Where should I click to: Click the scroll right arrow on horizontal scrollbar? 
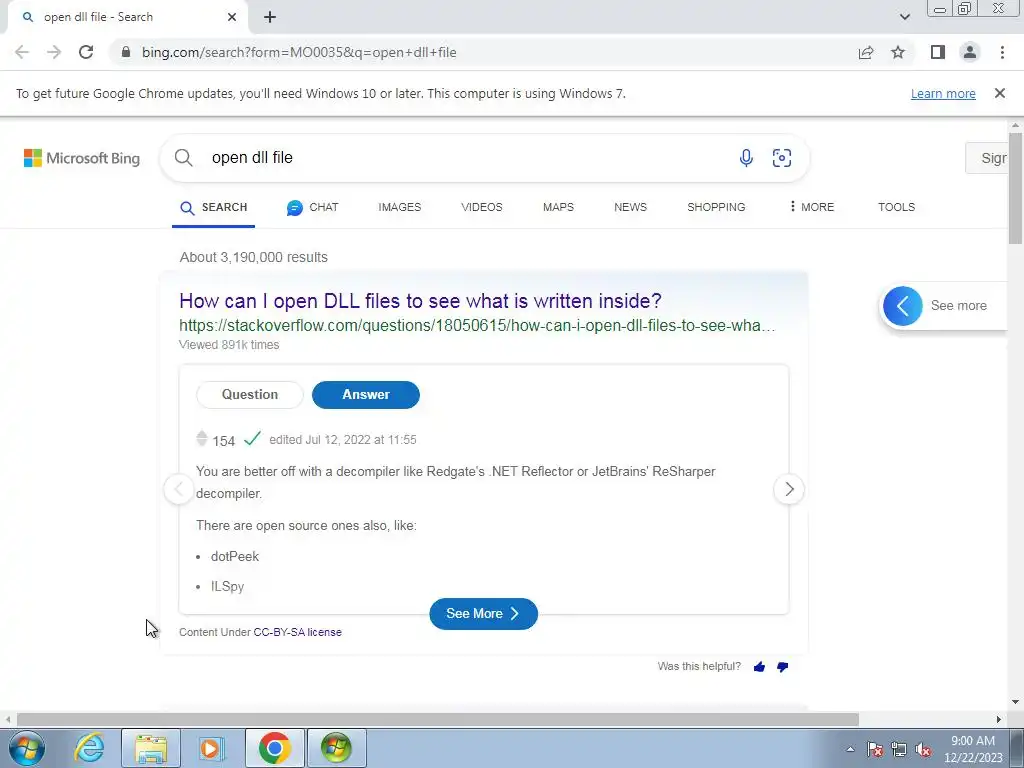[x=999, y=720]
